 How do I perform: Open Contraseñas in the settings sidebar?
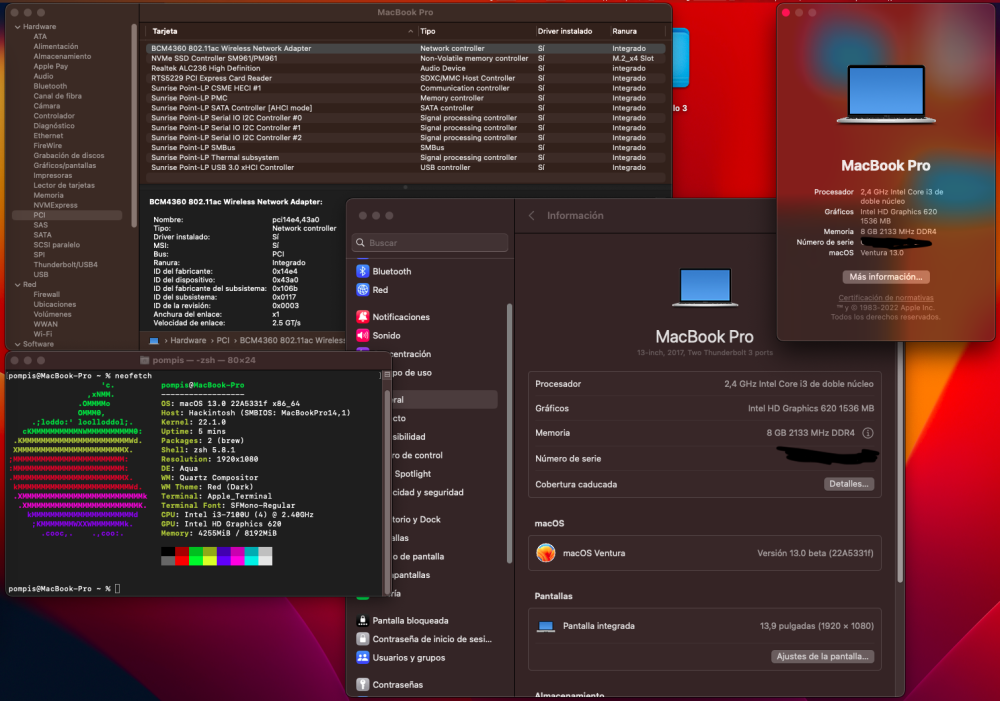(x=390, y=684)
